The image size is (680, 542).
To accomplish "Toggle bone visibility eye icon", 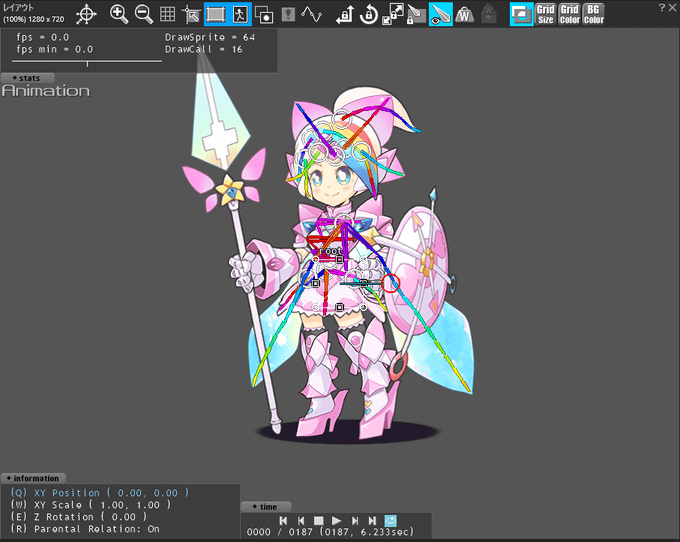I will pos(441,14).
